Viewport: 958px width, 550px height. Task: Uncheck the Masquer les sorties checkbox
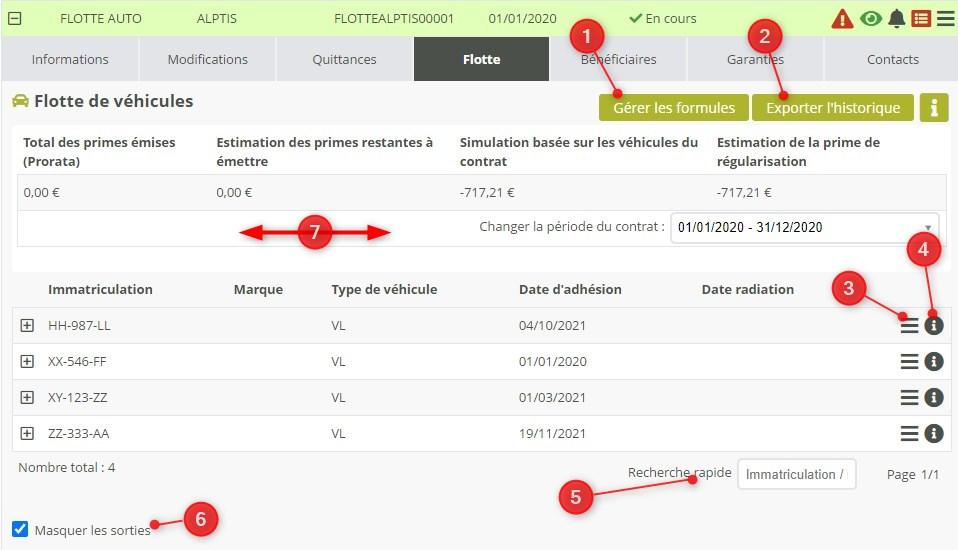(x=20, y=530)
